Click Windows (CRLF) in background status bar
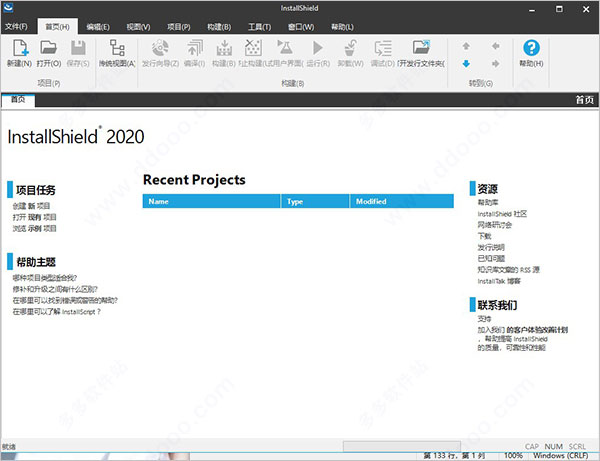Screen dimensions: 600x461 pos(561,455)
